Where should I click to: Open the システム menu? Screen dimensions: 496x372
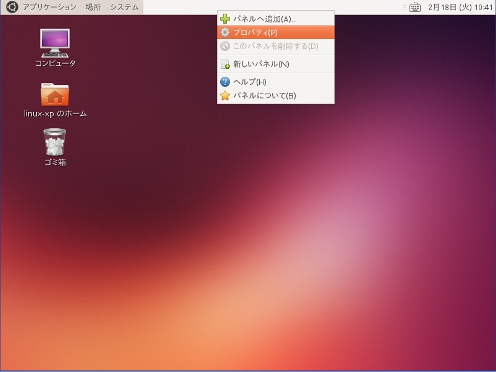pos(124,7)
